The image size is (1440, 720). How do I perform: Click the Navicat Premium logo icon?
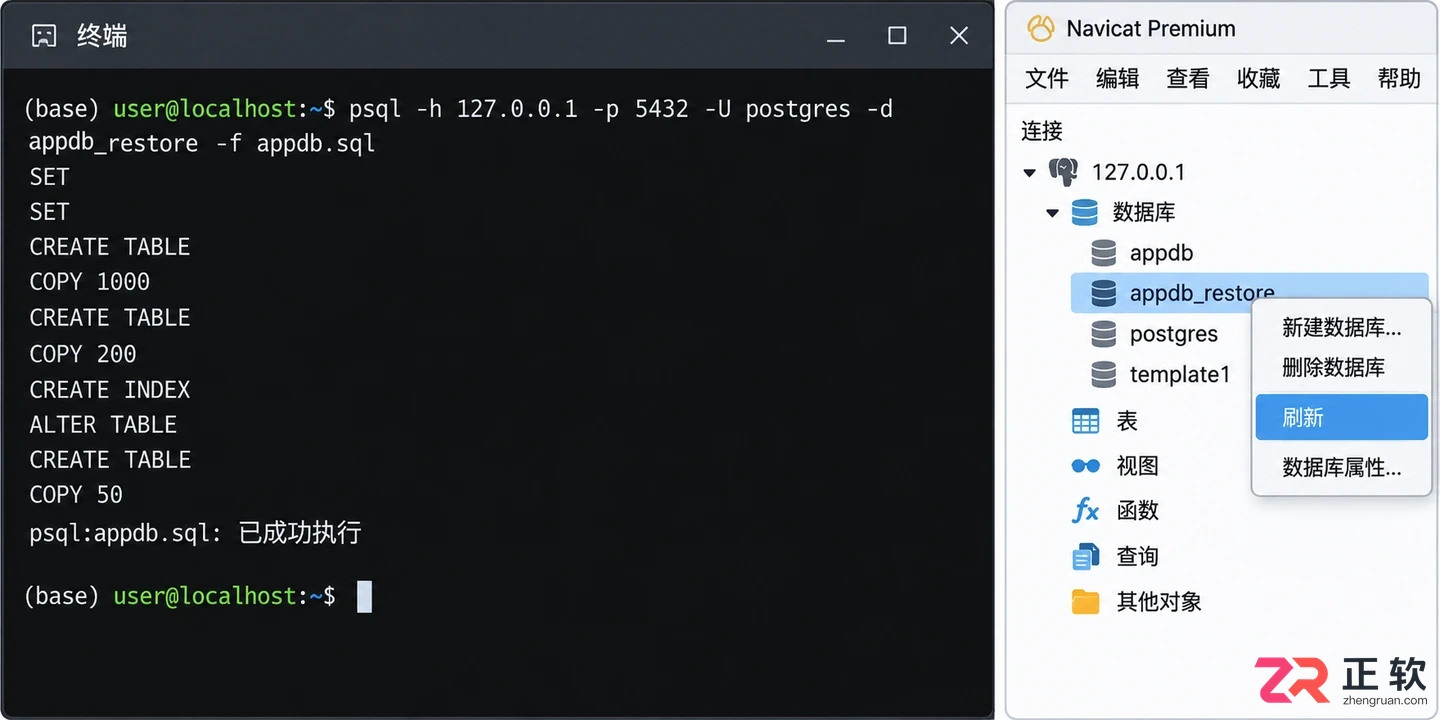(x=1040, y=28)
